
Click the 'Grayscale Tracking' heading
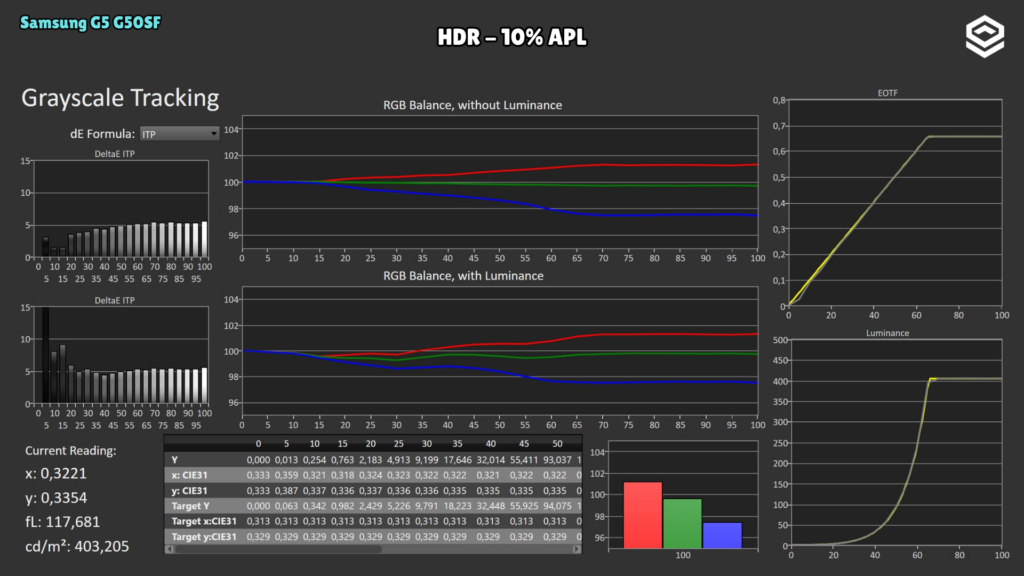(120, 97)
